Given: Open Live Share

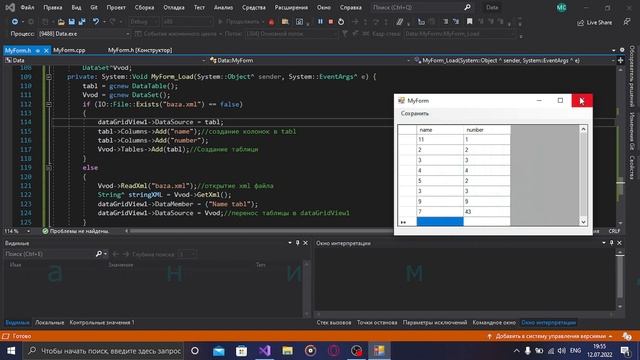Looking at the screenshot, I should (x=594, y=22).
